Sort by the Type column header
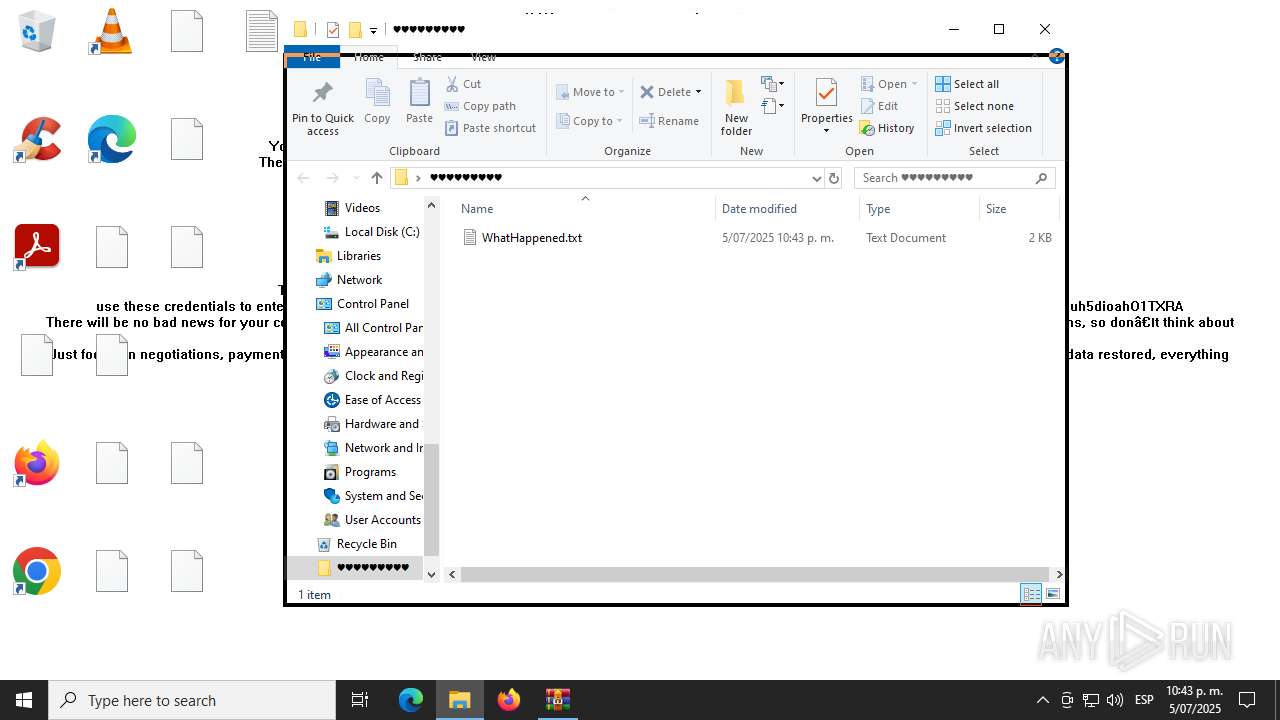1280x720 pixels. point(919,209)
